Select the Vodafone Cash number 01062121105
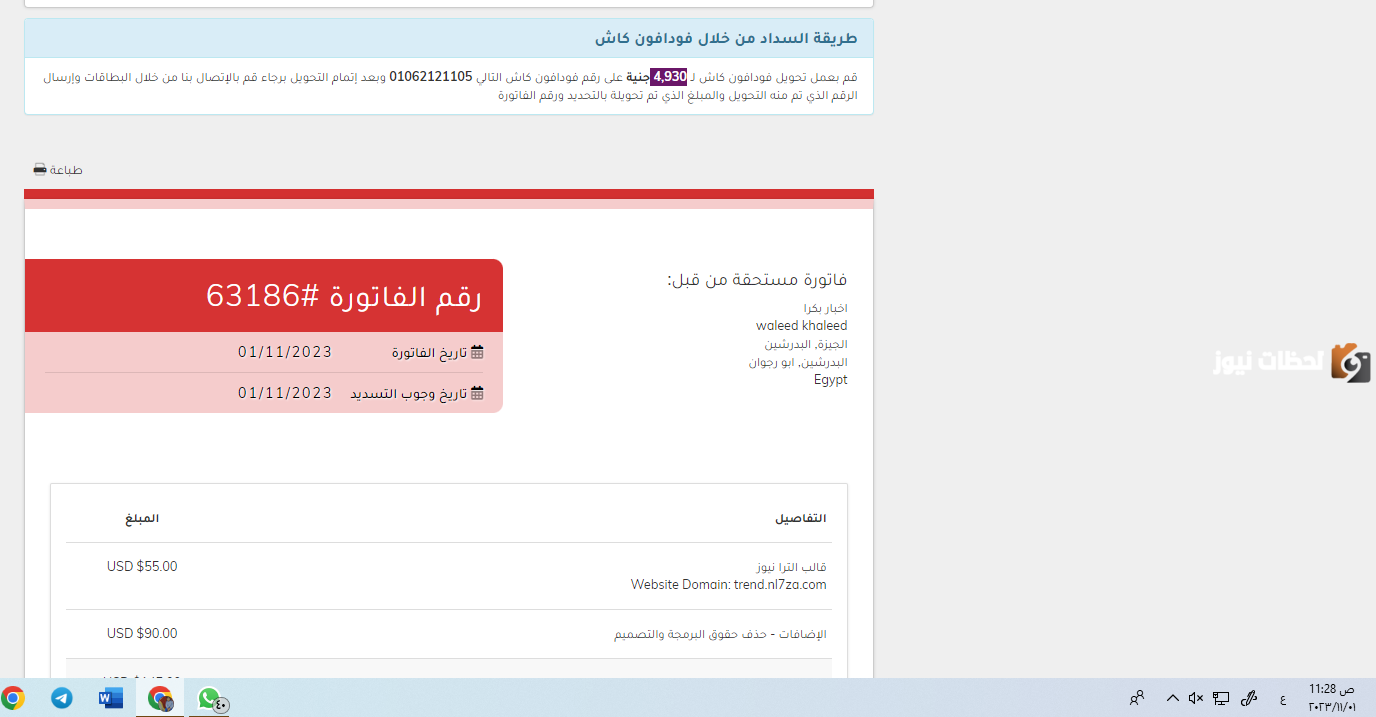 (x=431, y=77)
